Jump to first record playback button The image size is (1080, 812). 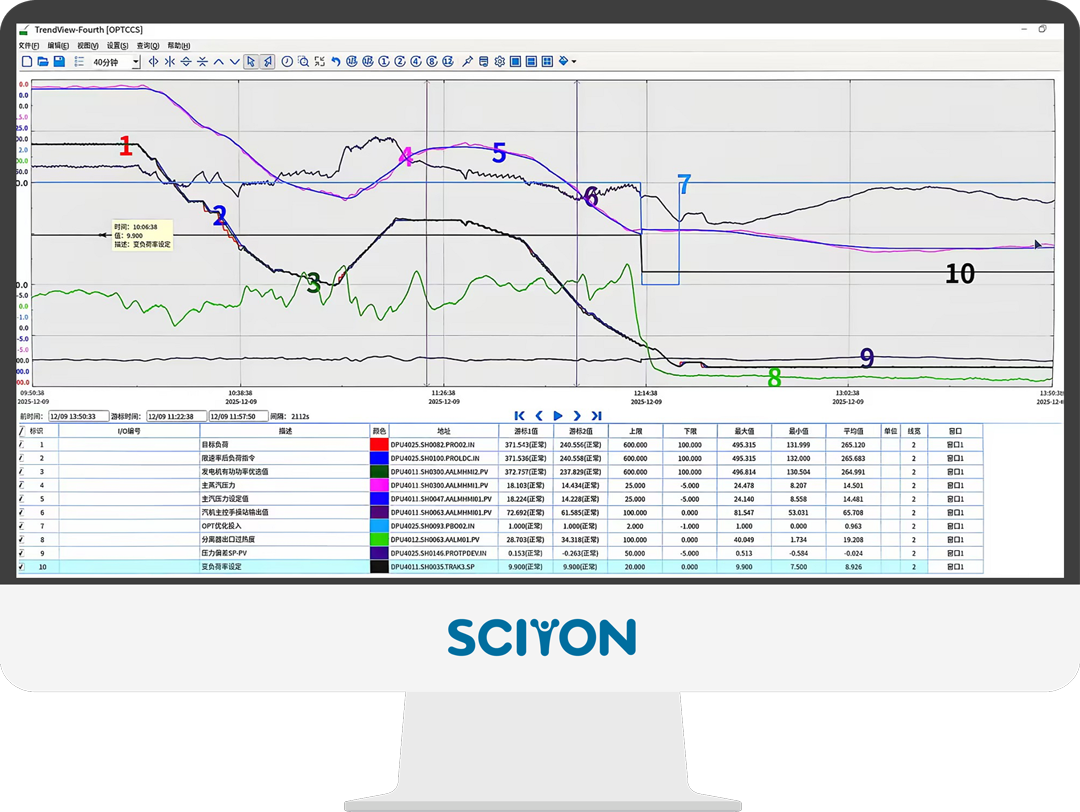click(x=519, y=416)
